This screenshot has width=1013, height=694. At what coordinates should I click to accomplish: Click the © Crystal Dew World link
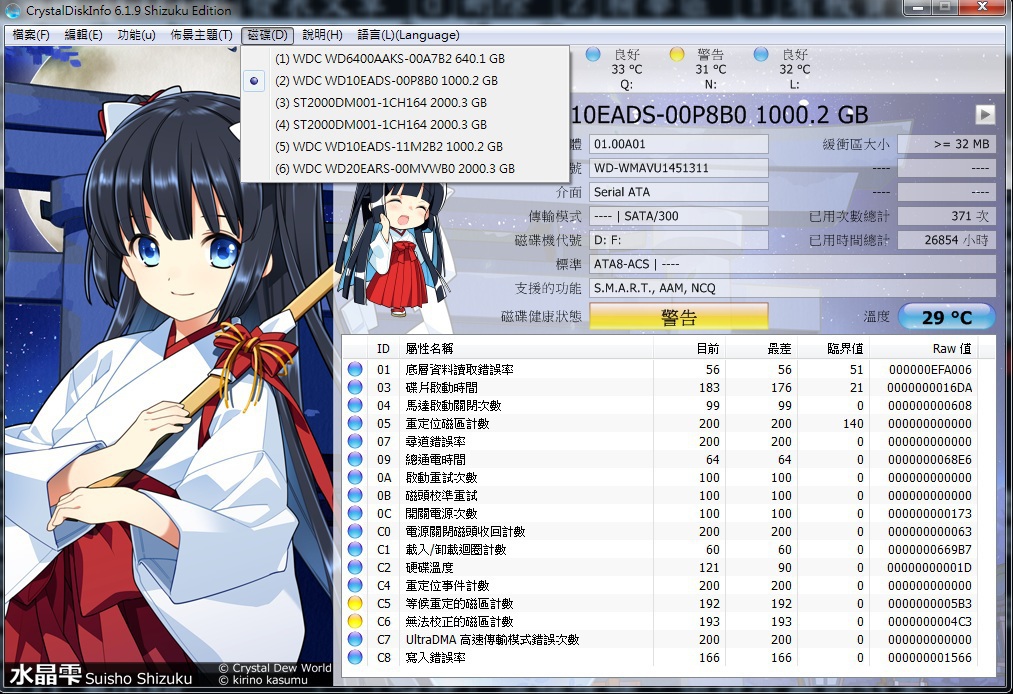(275, 668)
